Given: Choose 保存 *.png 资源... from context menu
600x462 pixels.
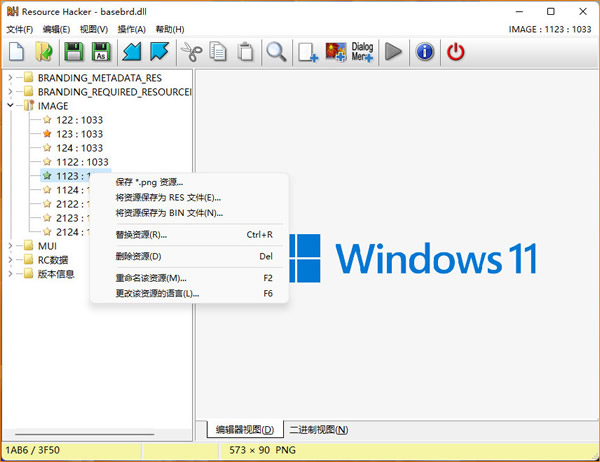Looking at the screenshot, I should [x=189, y=182].
